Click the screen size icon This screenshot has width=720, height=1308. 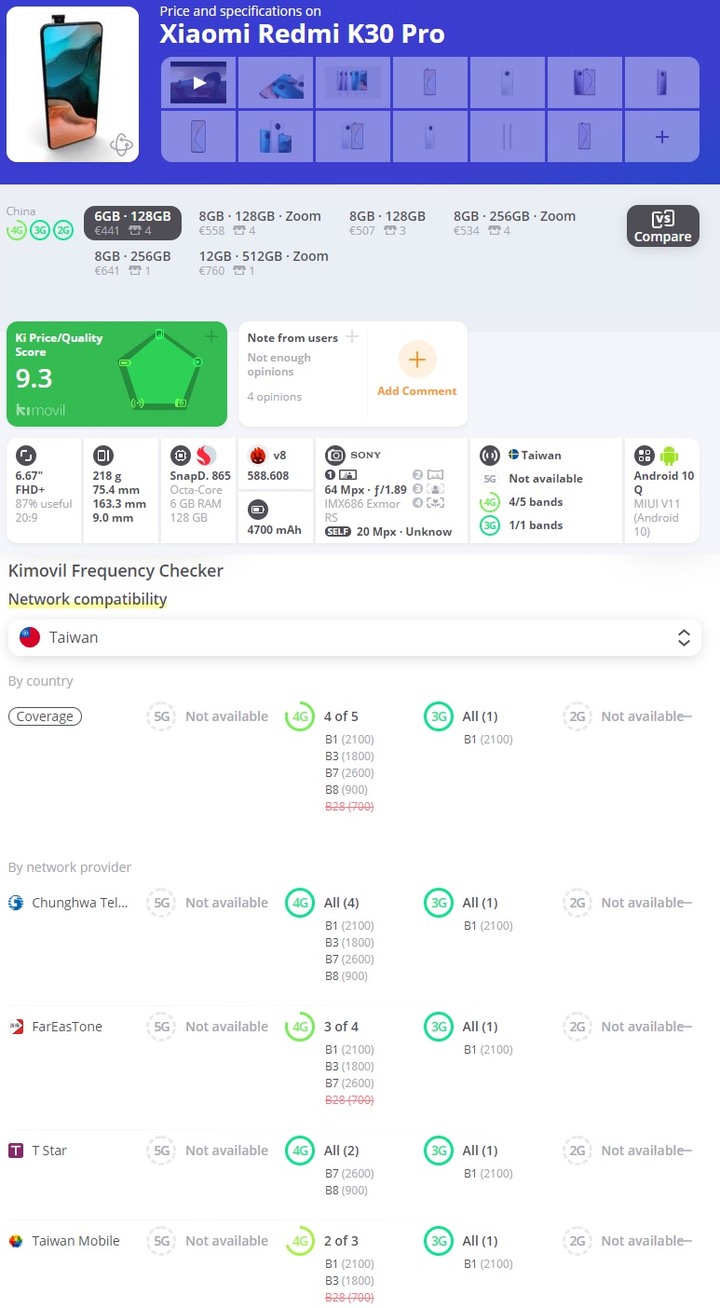coord(26,455)
